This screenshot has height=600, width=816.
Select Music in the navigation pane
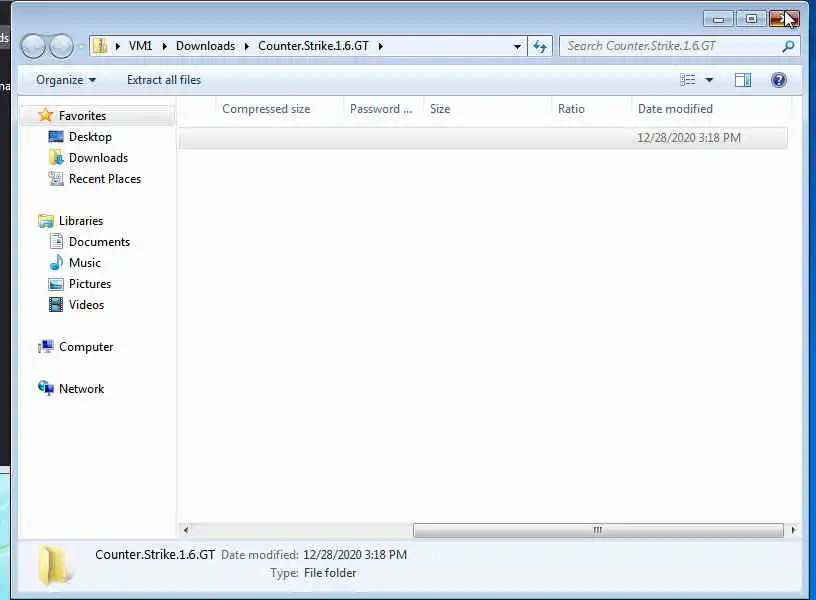click(85, 263)
